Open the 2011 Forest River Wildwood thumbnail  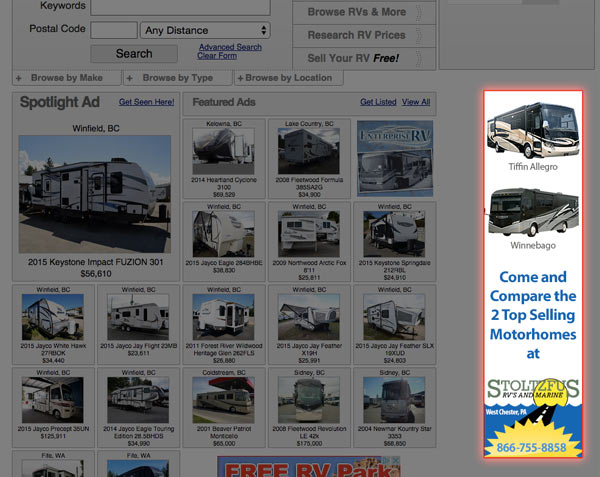pos(223,317)
